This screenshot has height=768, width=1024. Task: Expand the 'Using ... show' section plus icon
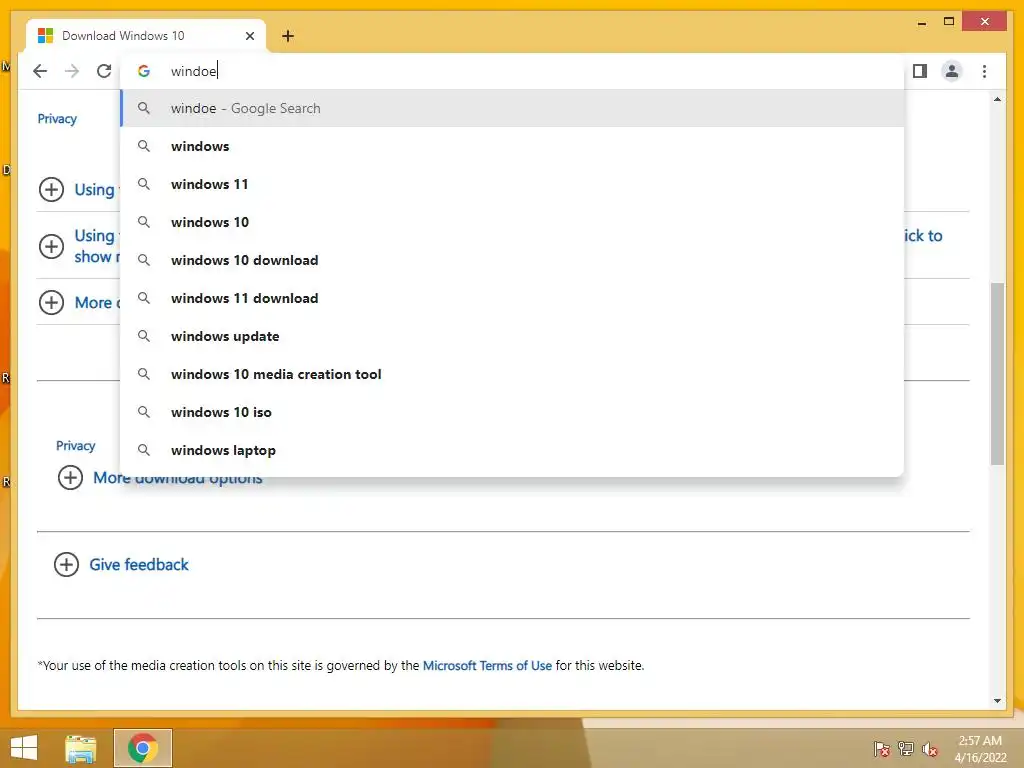52,246
